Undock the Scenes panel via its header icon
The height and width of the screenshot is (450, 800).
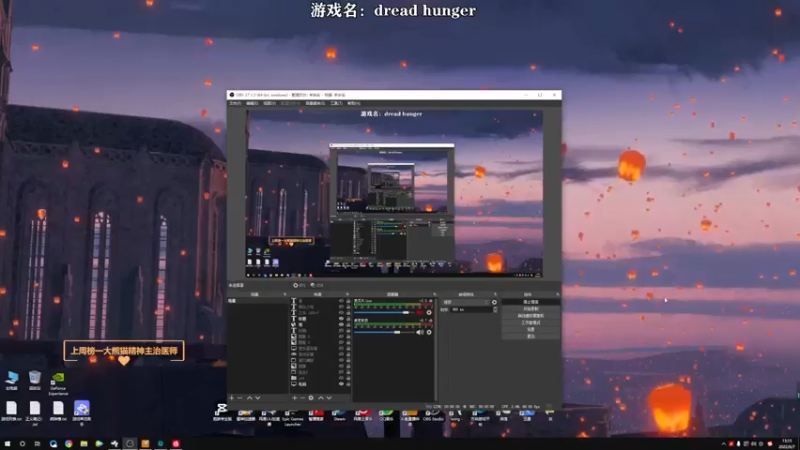click(285, 294)
